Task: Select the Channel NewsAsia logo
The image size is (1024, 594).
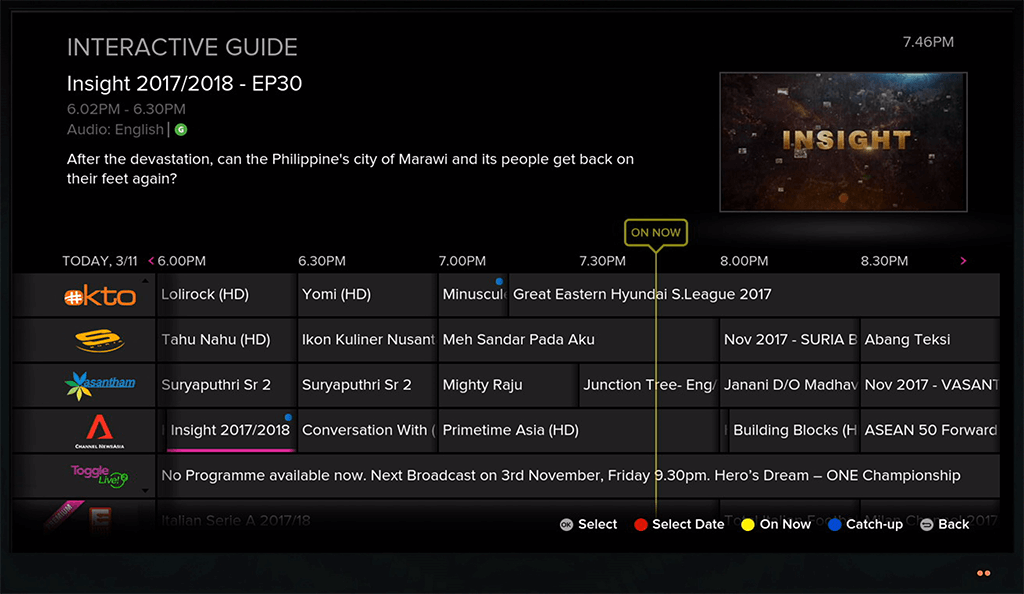Action: pos(99,431)
